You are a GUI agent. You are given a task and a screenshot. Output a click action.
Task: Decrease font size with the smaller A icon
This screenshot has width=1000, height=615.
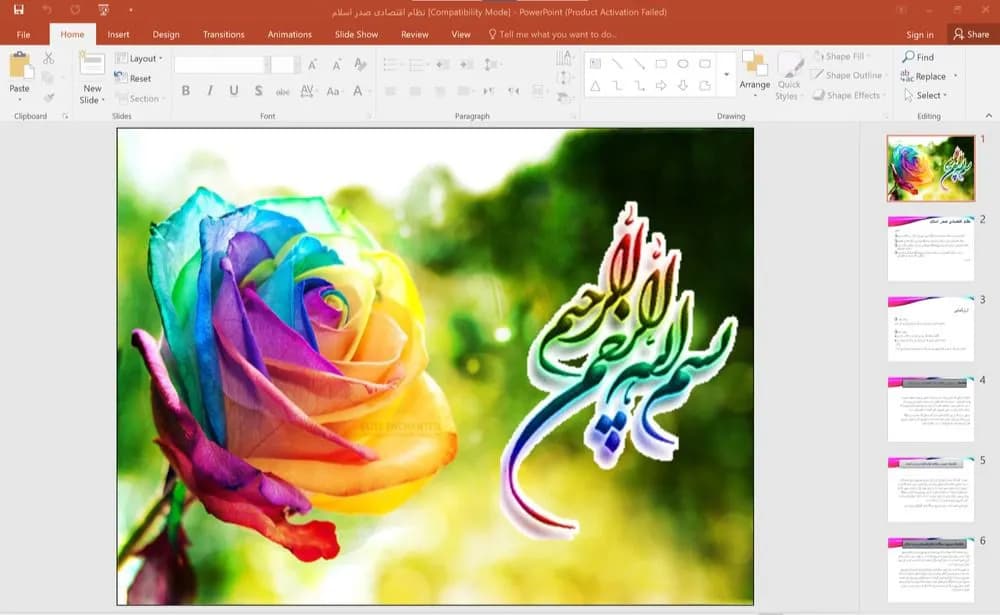[x=336, y=64]
